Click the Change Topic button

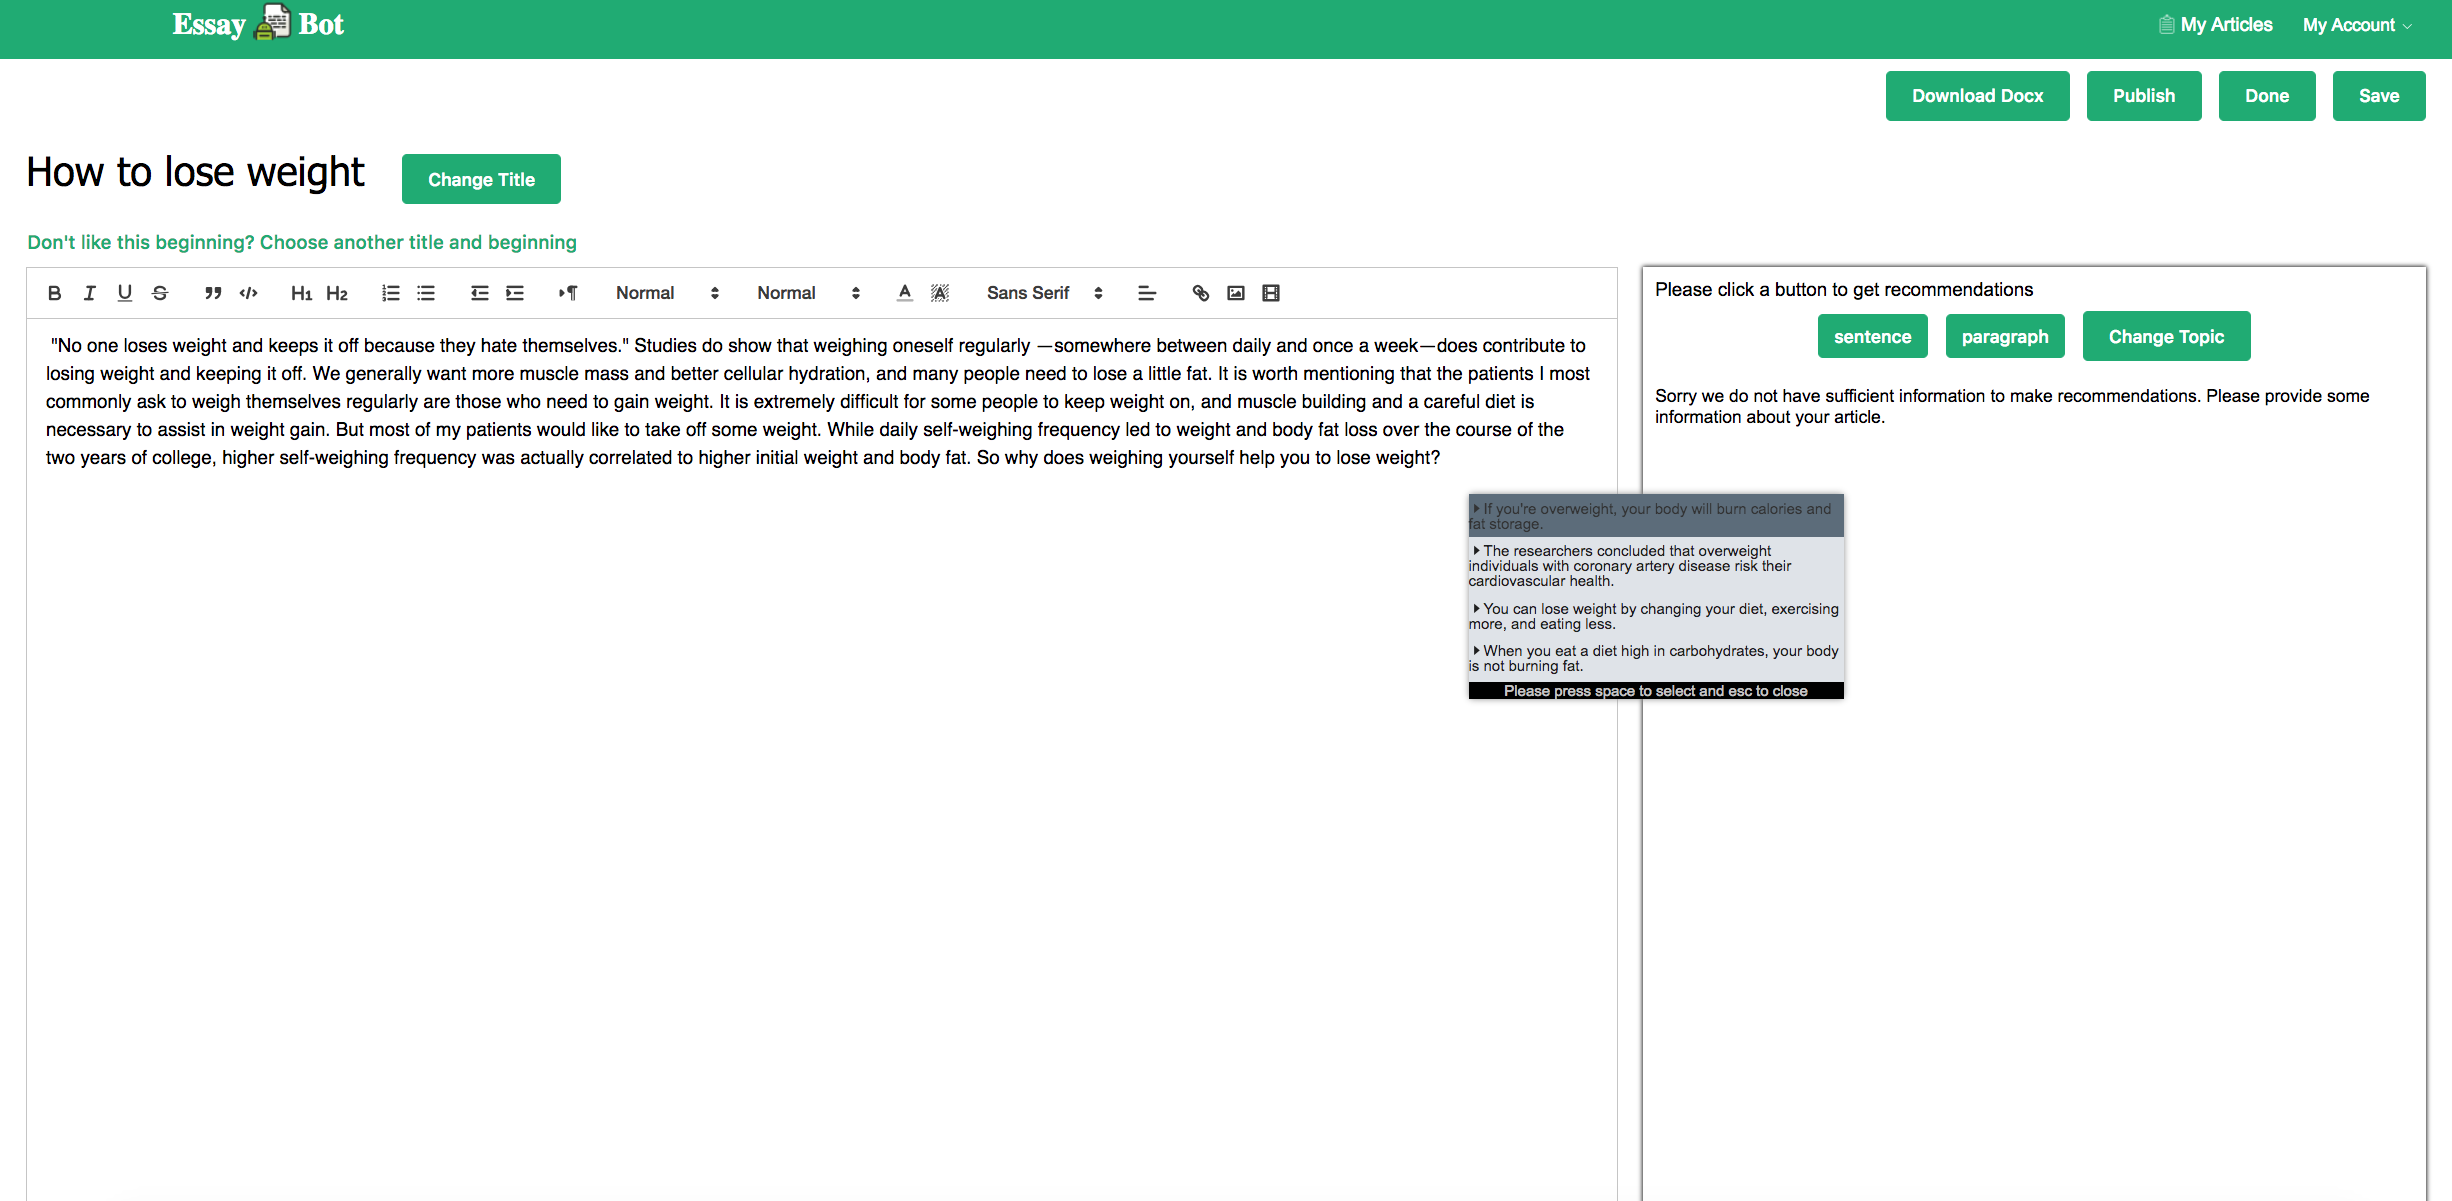(2166, 336)
